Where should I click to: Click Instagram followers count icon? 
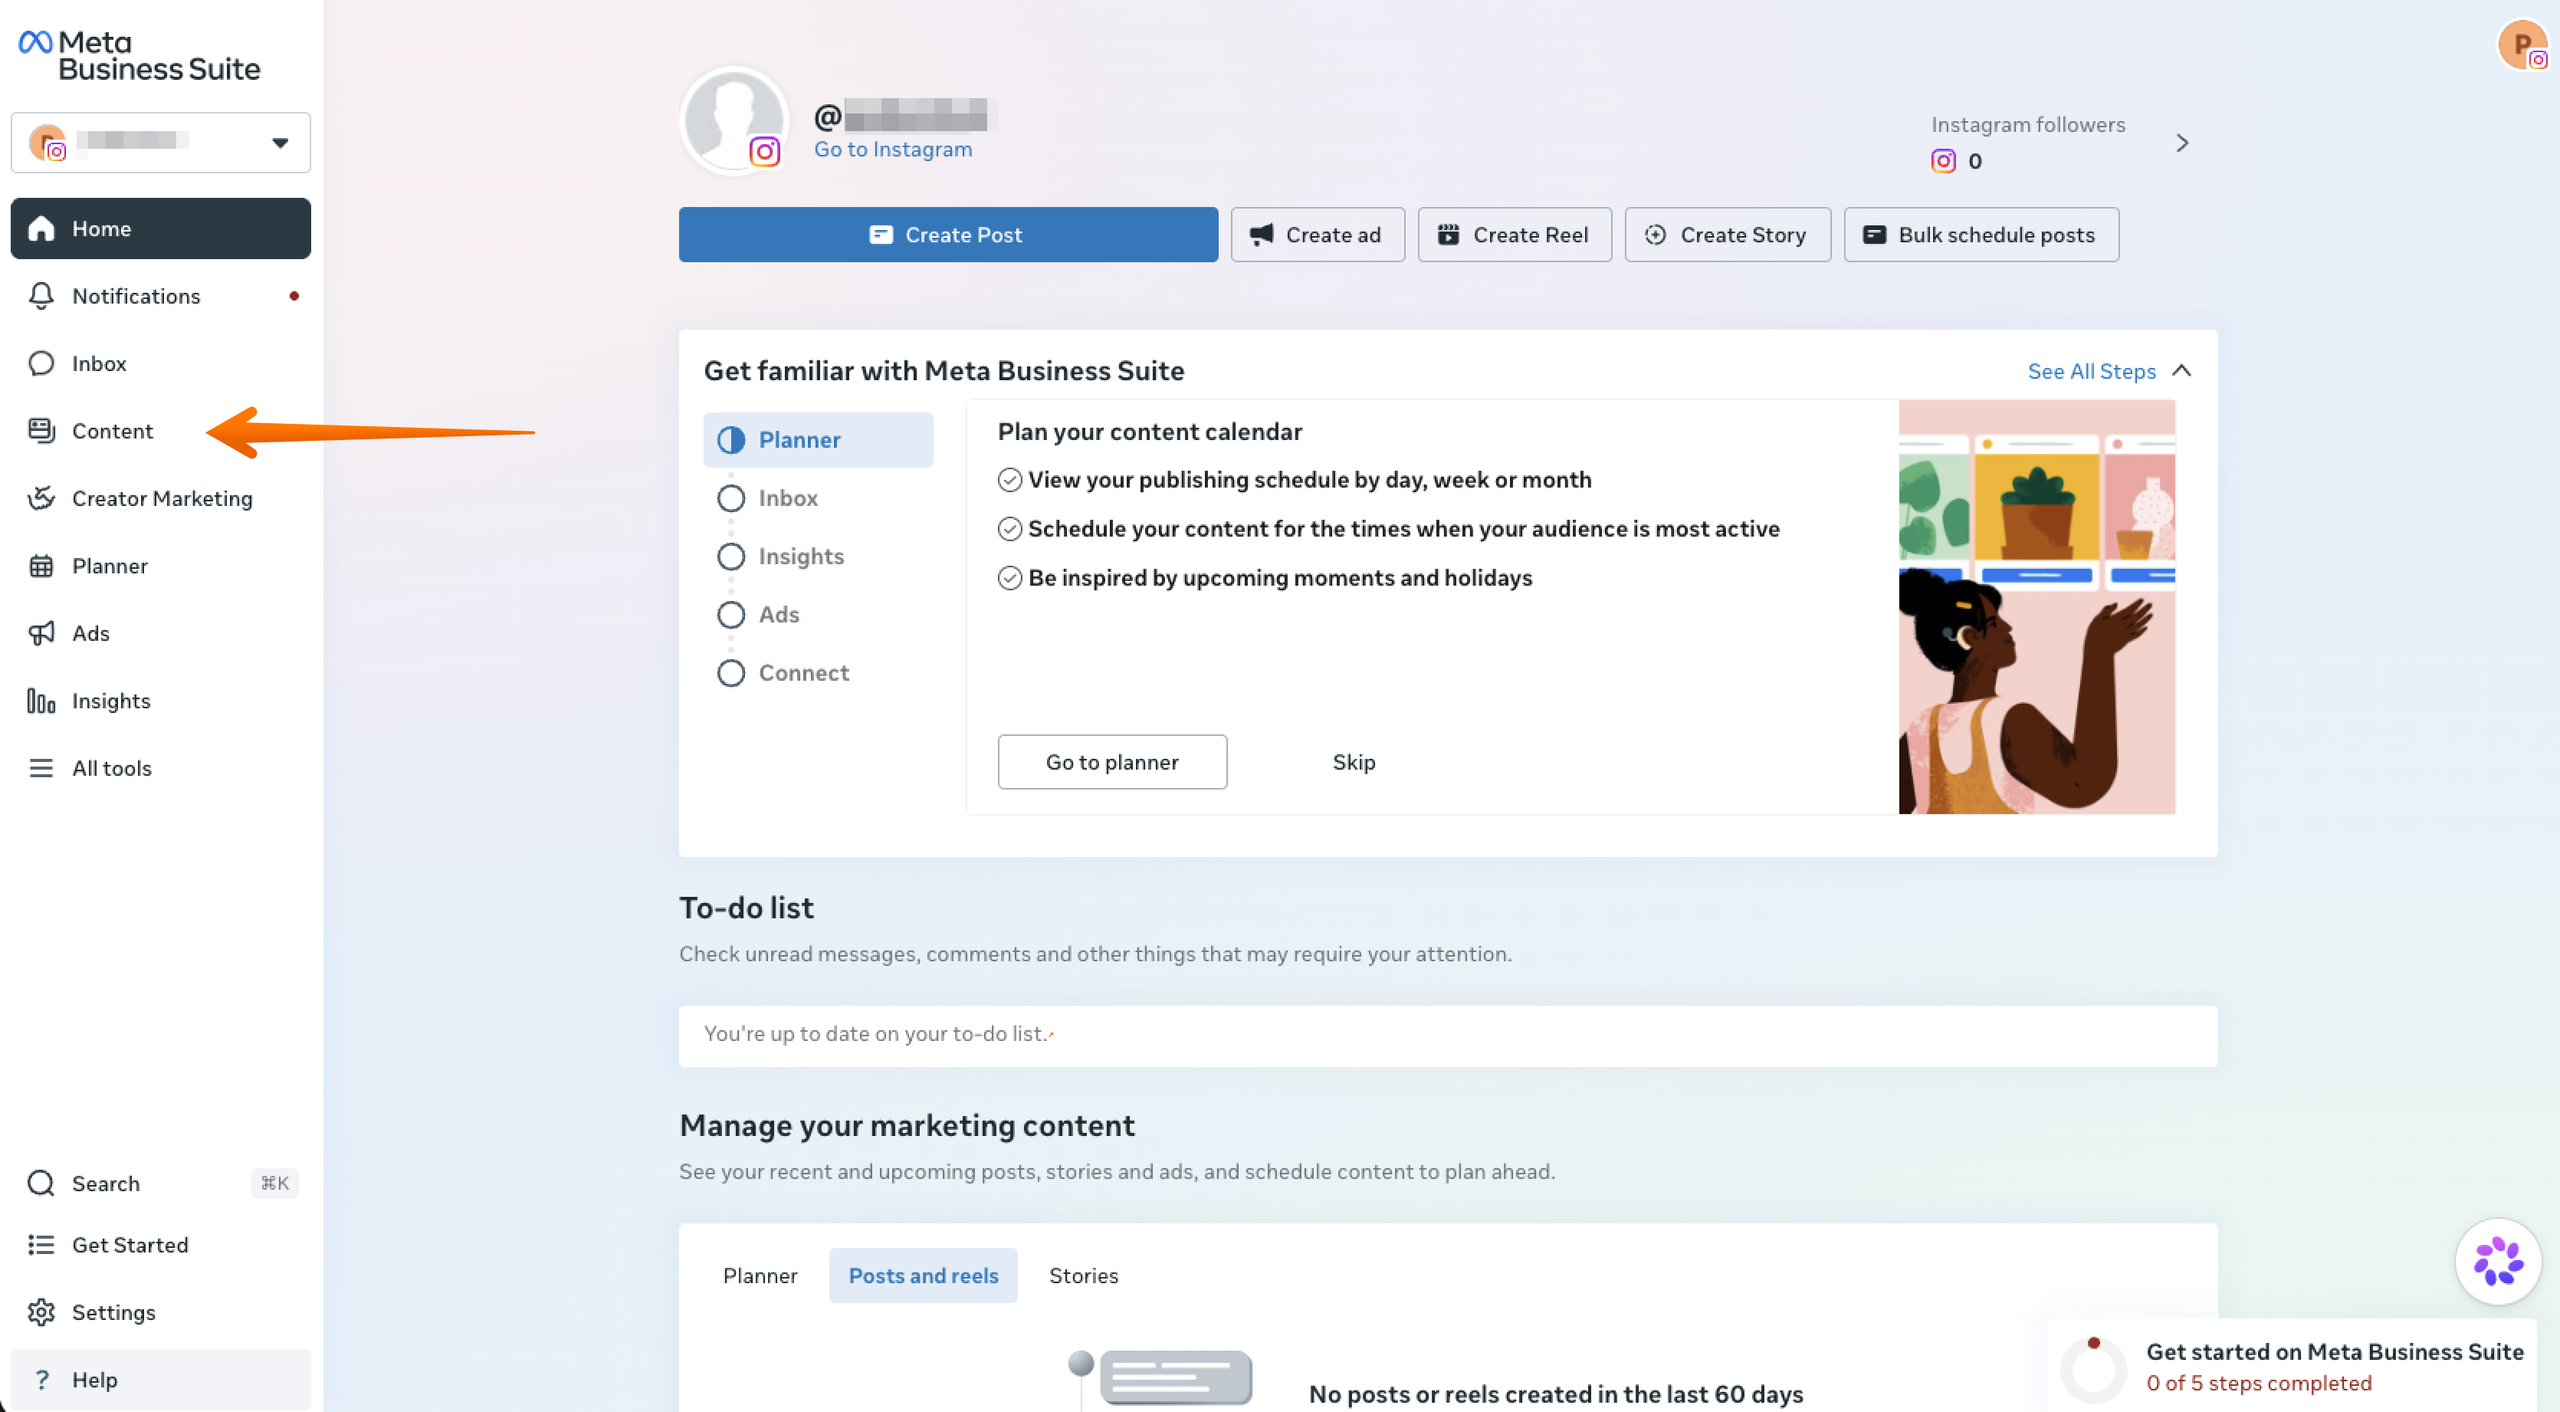(x=1943, y=161)
